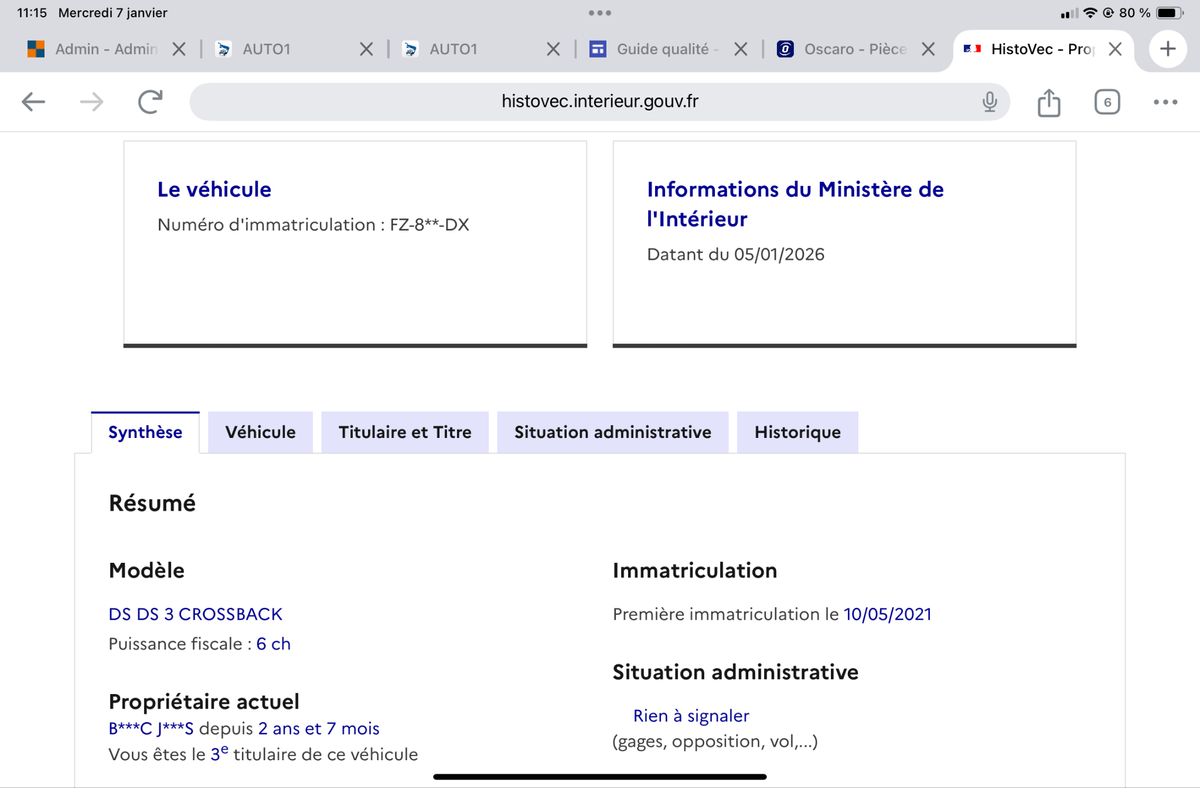Viewport: 1200px width, 788px height.
Task: Open the tab overview showing 6 tabs
Action: click(1106, 102)
